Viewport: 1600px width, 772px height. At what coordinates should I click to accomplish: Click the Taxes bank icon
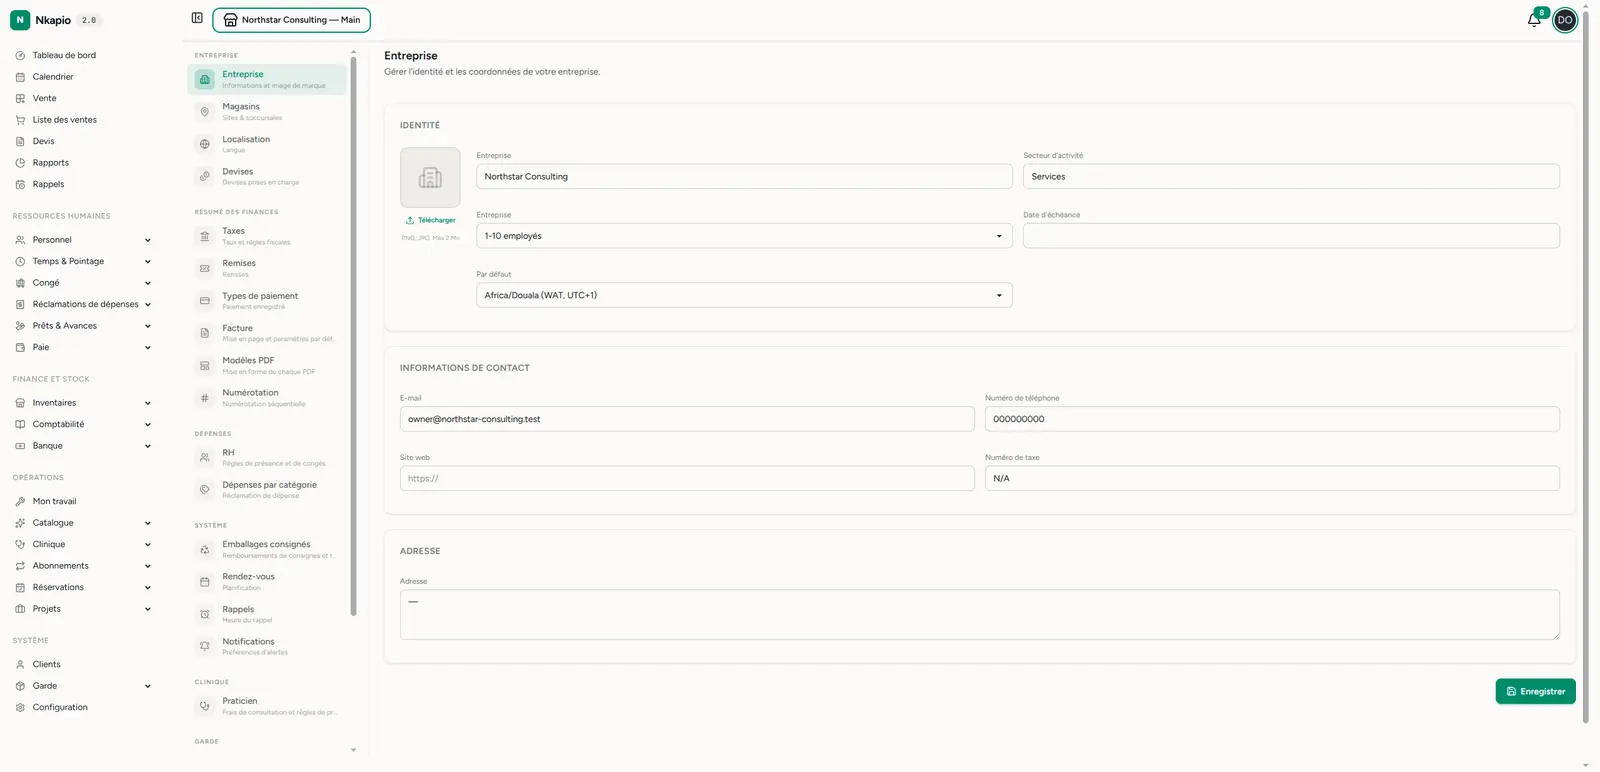[x=205, y=236]
